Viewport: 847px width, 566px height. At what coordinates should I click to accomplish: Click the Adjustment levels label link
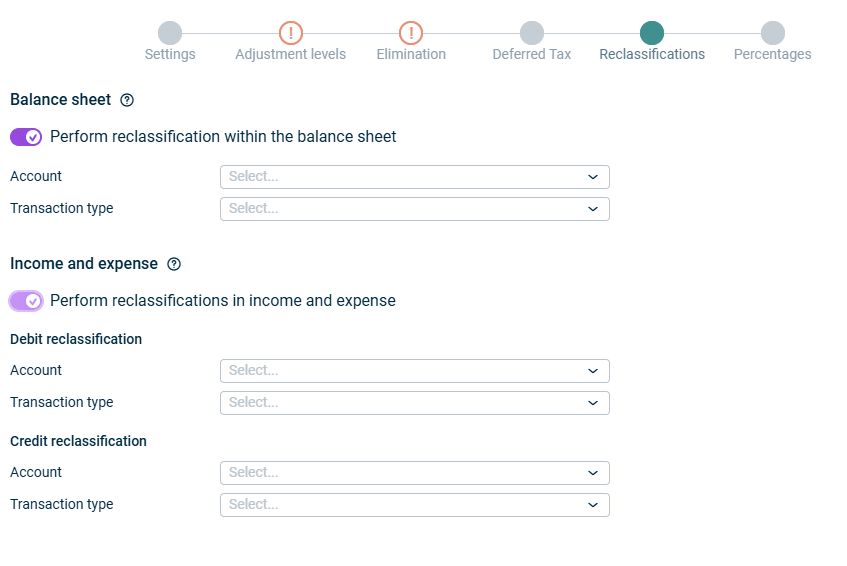pyautogui.click(x=290, y=54)
